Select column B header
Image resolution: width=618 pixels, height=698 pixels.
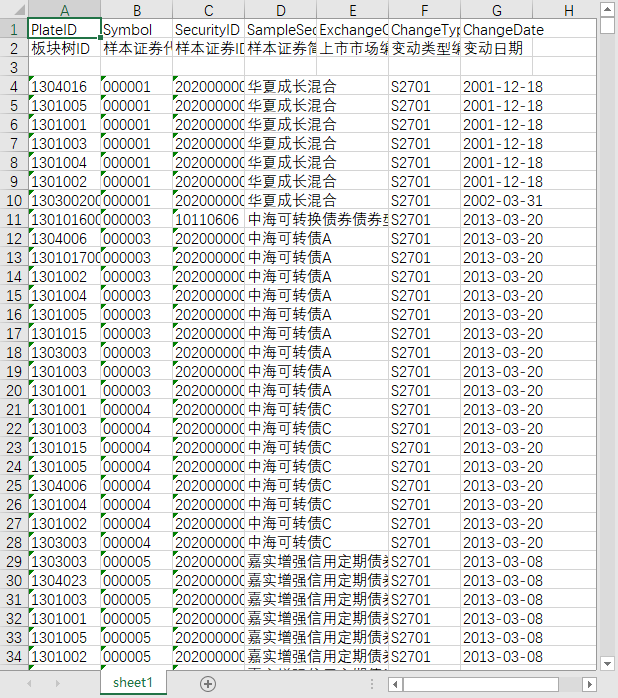pos(137,10)
